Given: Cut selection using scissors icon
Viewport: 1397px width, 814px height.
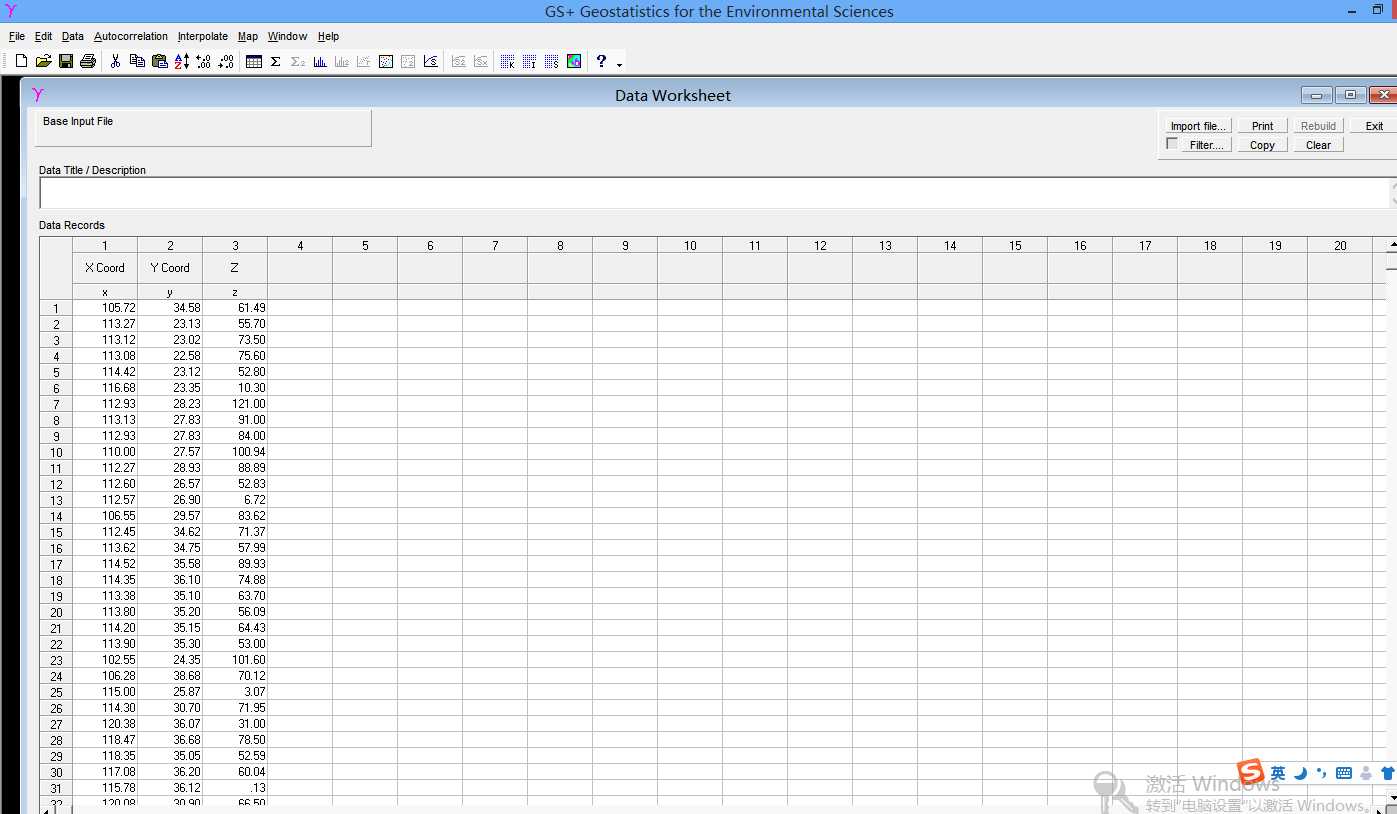Looking at the screenshot, I should click(115, 61).
